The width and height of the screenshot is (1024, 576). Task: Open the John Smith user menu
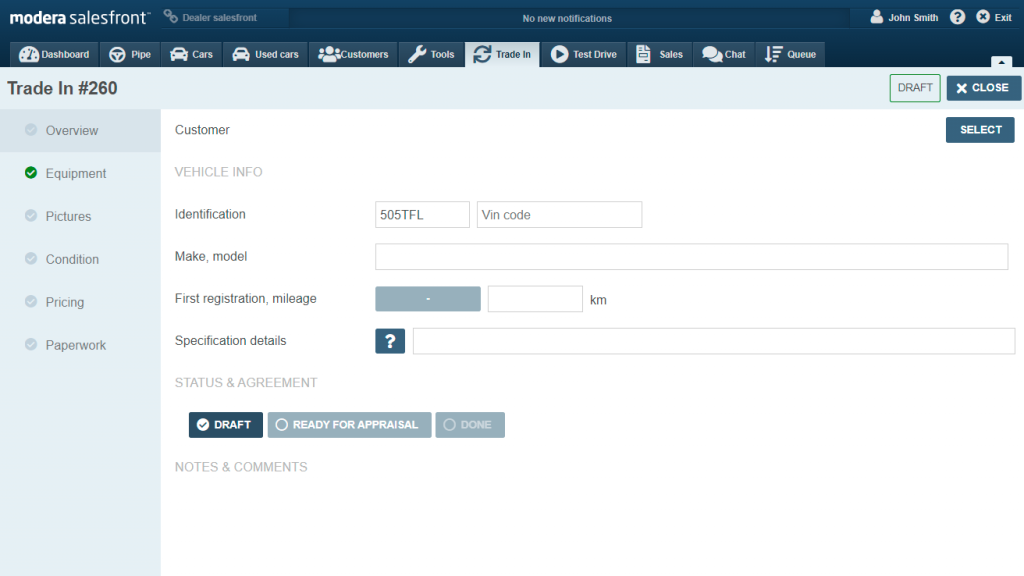pos(904,17)
